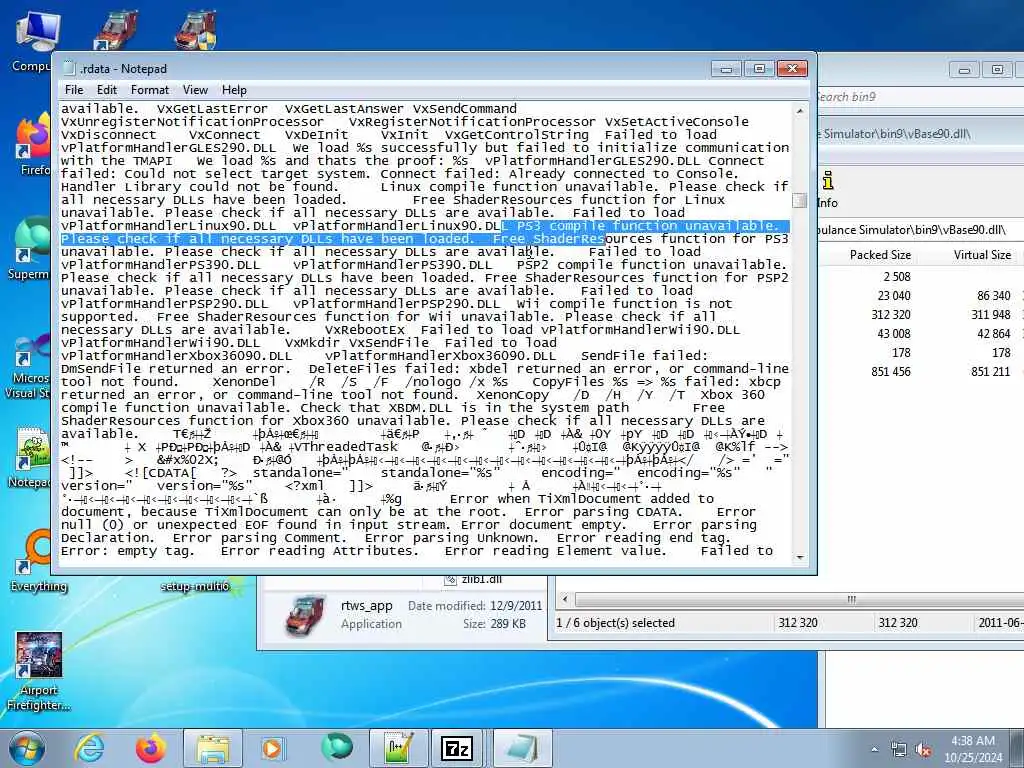Open the Format menu in Notepad

tap(150, 90)
